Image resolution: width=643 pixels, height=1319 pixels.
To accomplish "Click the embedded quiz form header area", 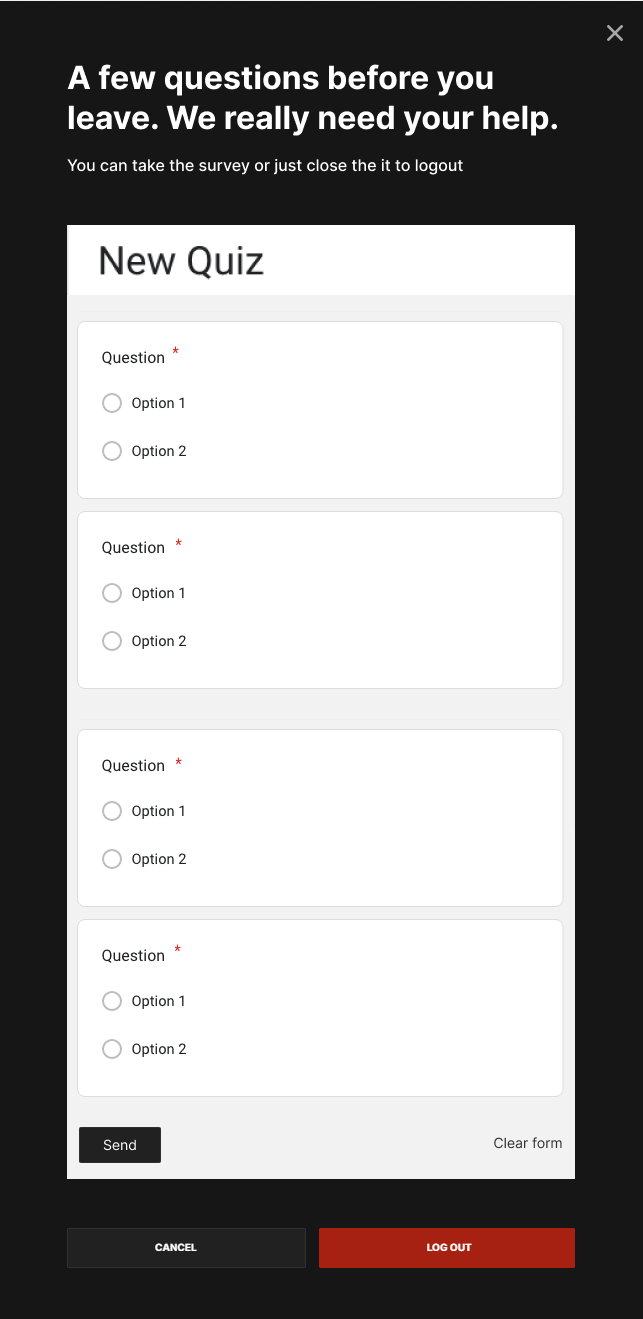I will click(x=320, y=259).
